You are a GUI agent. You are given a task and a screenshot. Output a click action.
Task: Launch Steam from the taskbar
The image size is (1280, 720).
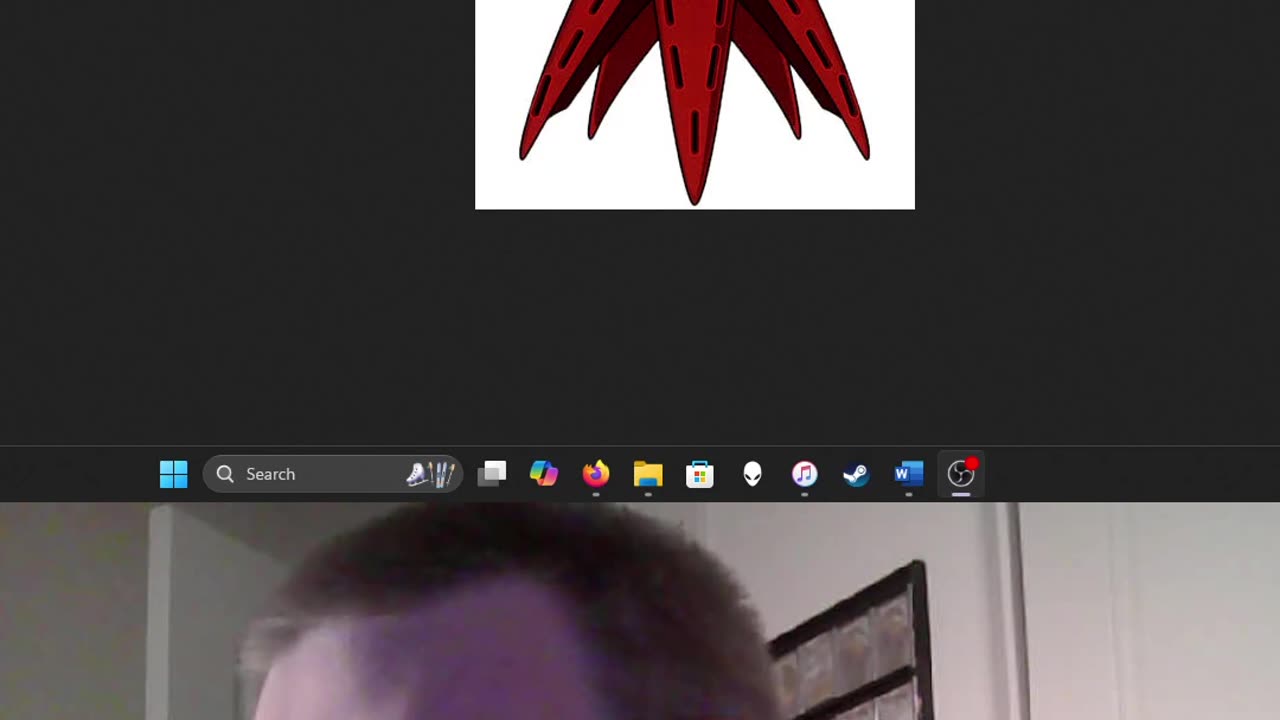coord(856,474)
